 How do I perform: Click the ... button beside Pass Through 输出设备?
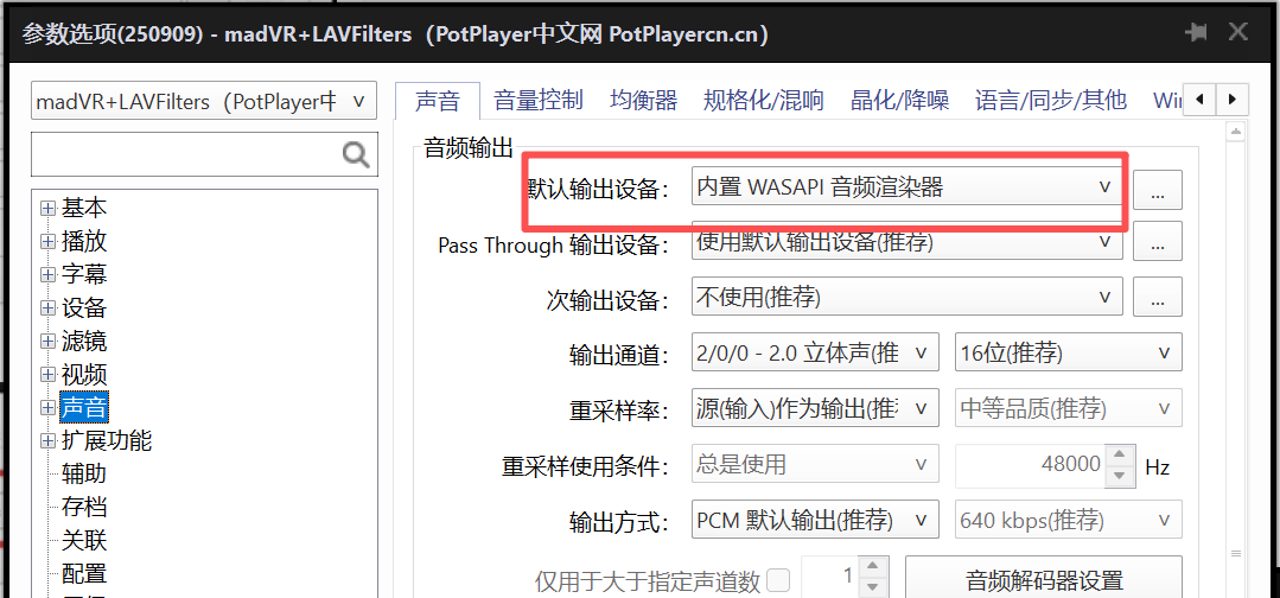1158,243
